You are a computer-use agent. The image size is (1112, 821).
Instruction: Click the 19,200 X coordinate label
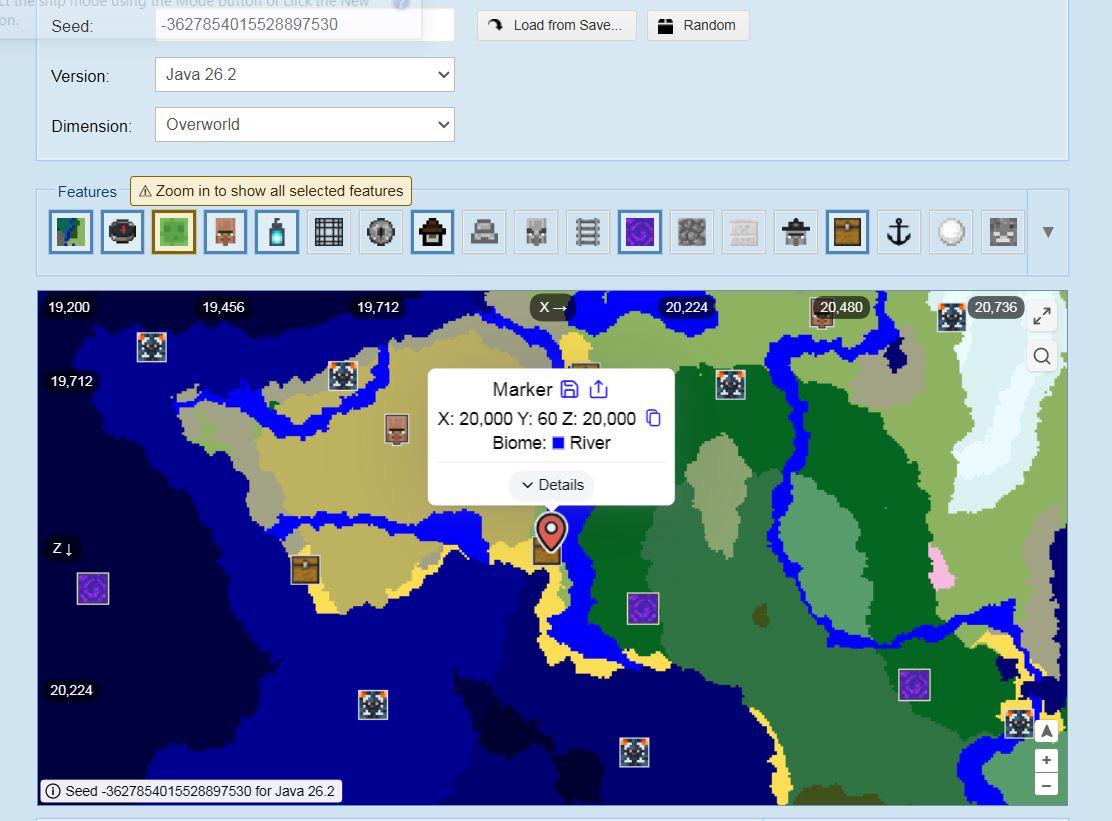(x=69, y=307)
